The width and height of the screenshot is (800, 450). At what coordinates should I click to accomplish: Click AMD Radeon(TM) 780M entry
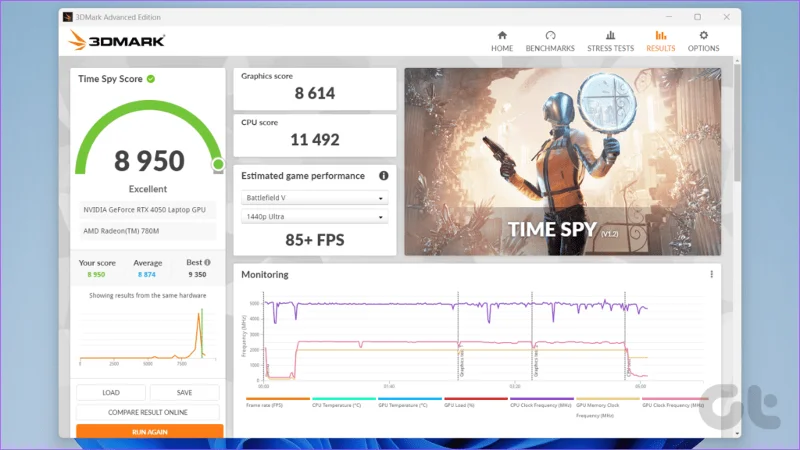(x=147, y=231)
